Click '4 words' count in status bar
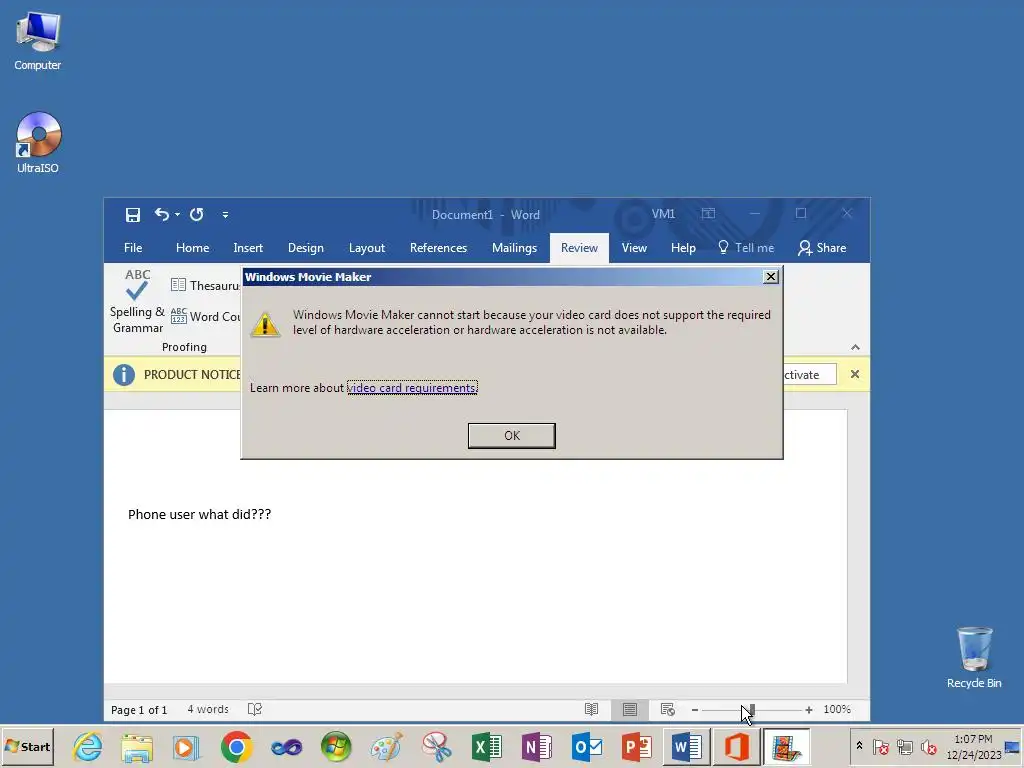This screenshot has height=768, width=1024. click(x=208, y=709)
